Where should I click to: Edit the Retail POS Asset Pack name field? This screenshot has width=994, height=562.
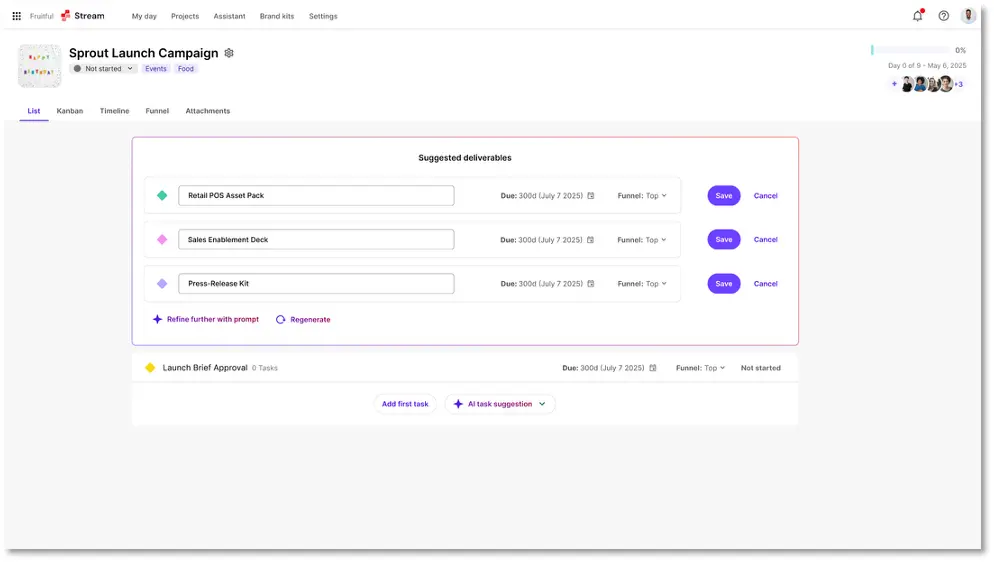pyautogui.click(x=316, y=196)
